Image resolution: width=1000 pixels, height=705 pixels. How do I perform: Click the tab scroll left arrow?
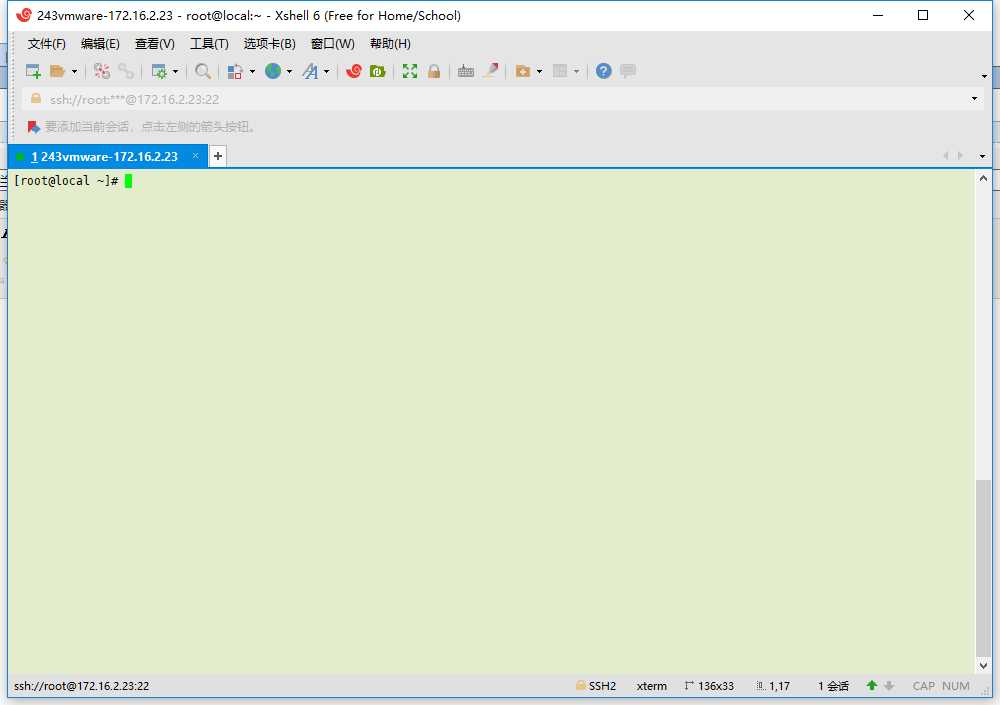(x=946, y=156)
